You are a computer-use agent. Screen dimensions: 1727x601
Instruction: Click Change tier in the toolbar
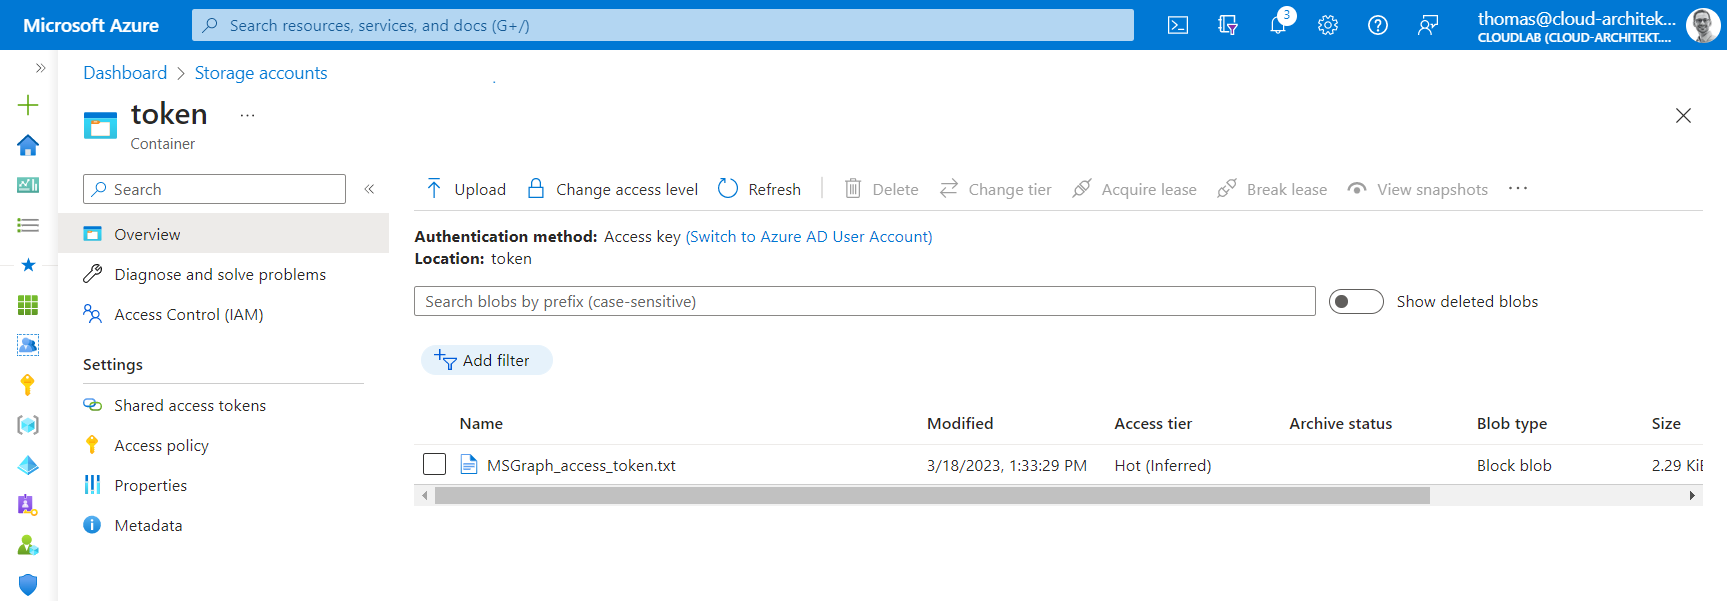point(995,189)
